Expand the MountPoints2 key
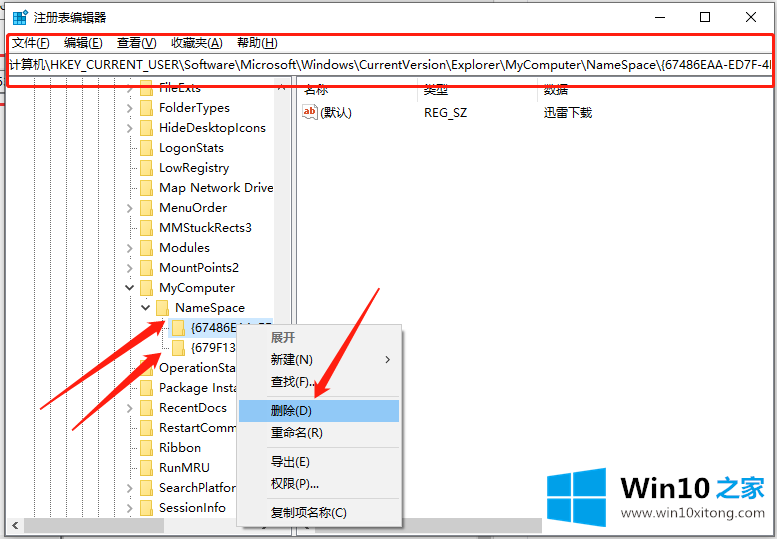The image size is (777, 539). click(x=130, y=268)
